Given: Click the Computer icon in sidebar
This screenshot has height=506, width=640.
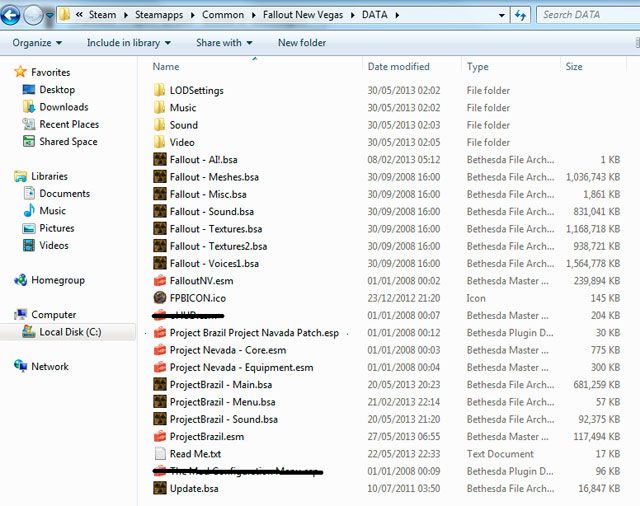Looking at the screenshot, I should (20, 314).
